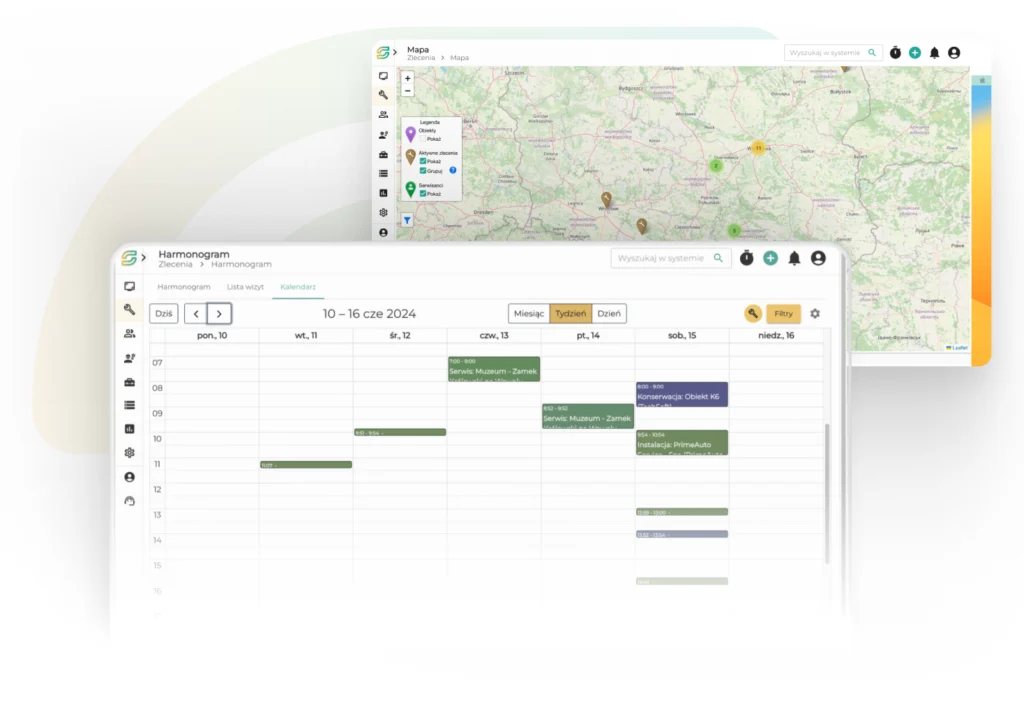Open the Konserwacja: Obiekt K6 event on Saturday
This screenshot has width=1024, height=707.
click(681, 394)
